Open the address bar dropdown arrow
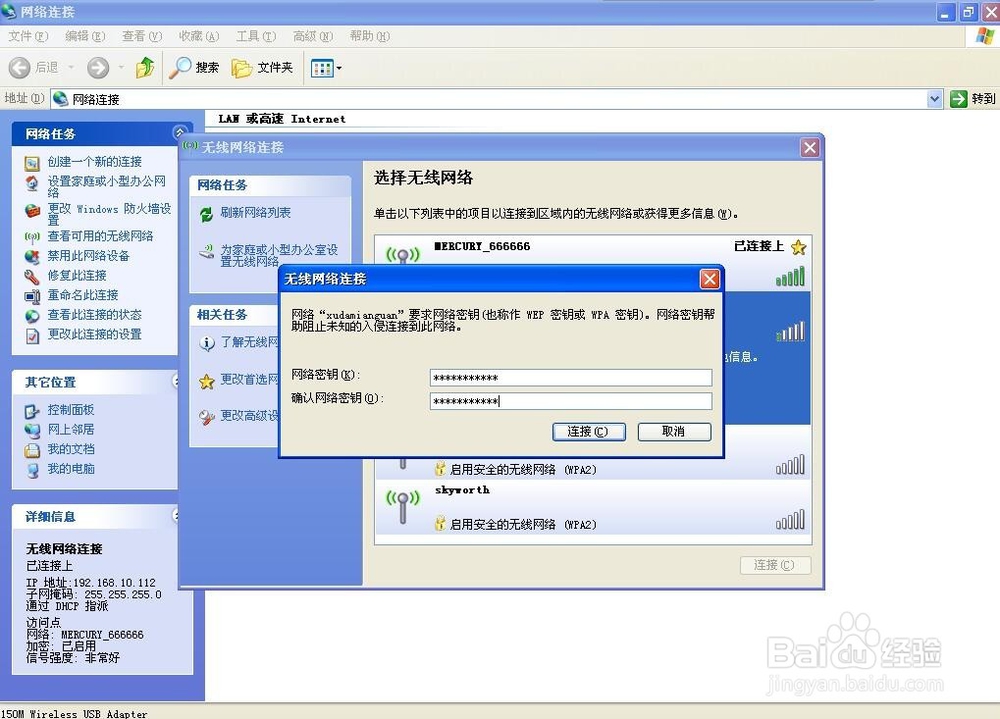 coord(934,99)
